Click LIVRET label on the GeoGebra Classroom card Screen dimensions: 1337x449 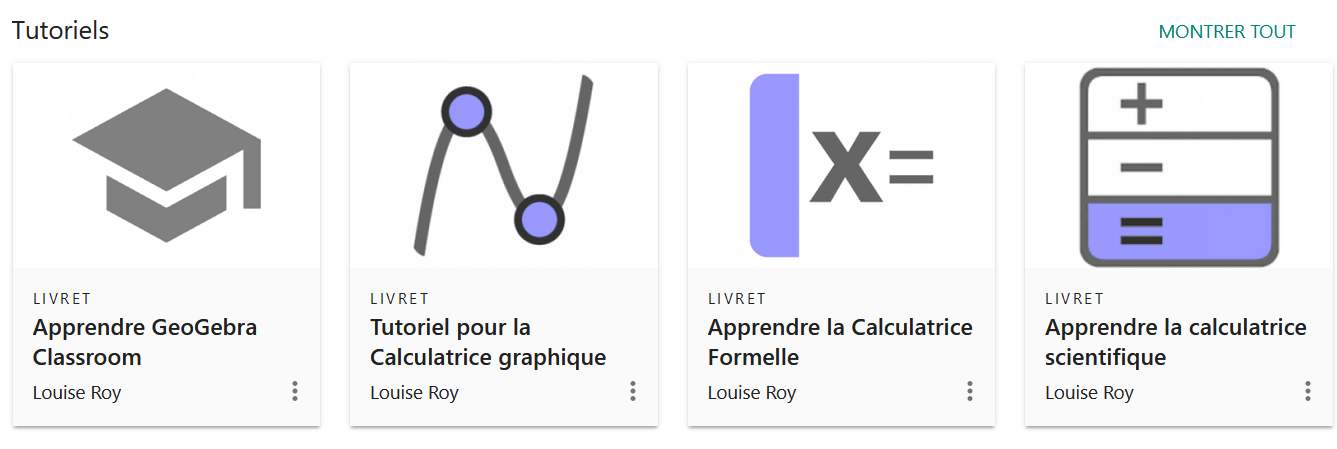62,298
